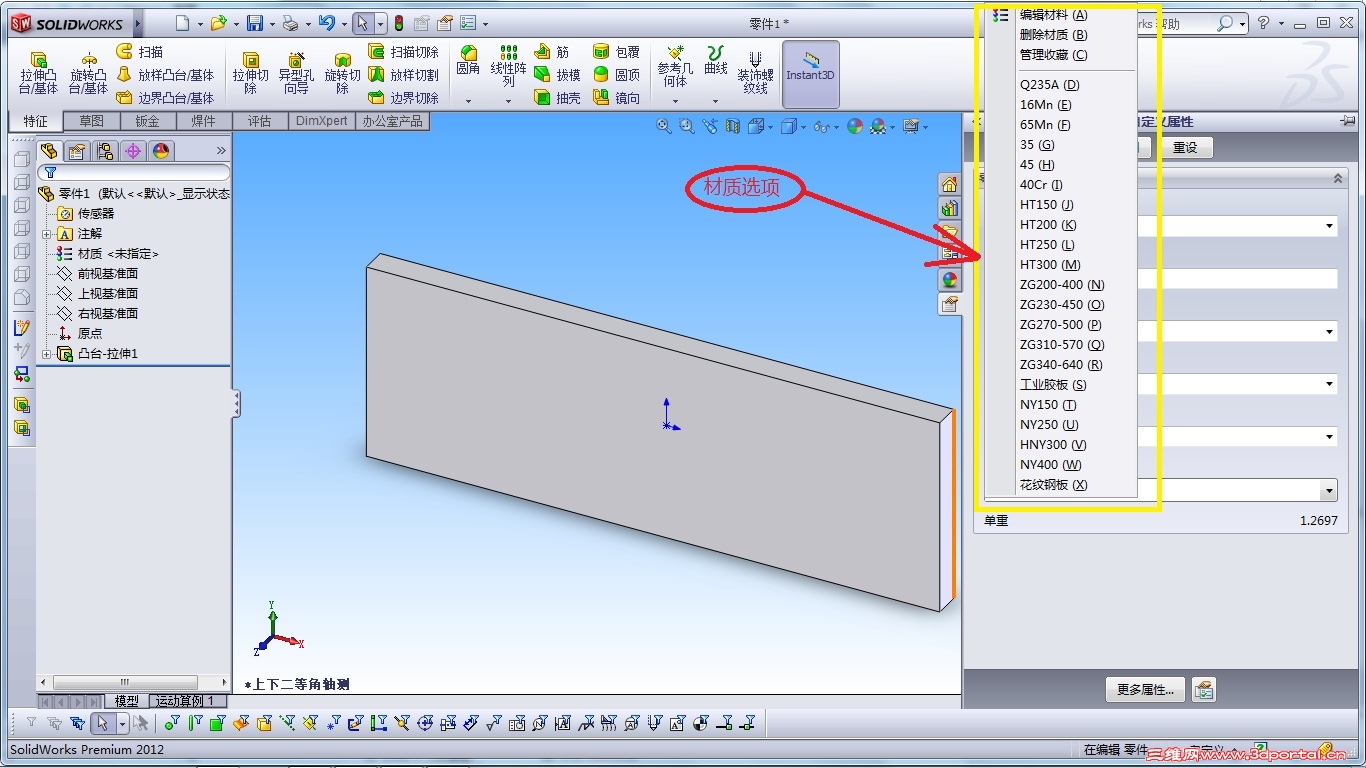The height and width of the screenshot is (768, 1366).
Task: Expand the Undo dropdown arrow
Action: pyautogui.click(x=343, y=24)
